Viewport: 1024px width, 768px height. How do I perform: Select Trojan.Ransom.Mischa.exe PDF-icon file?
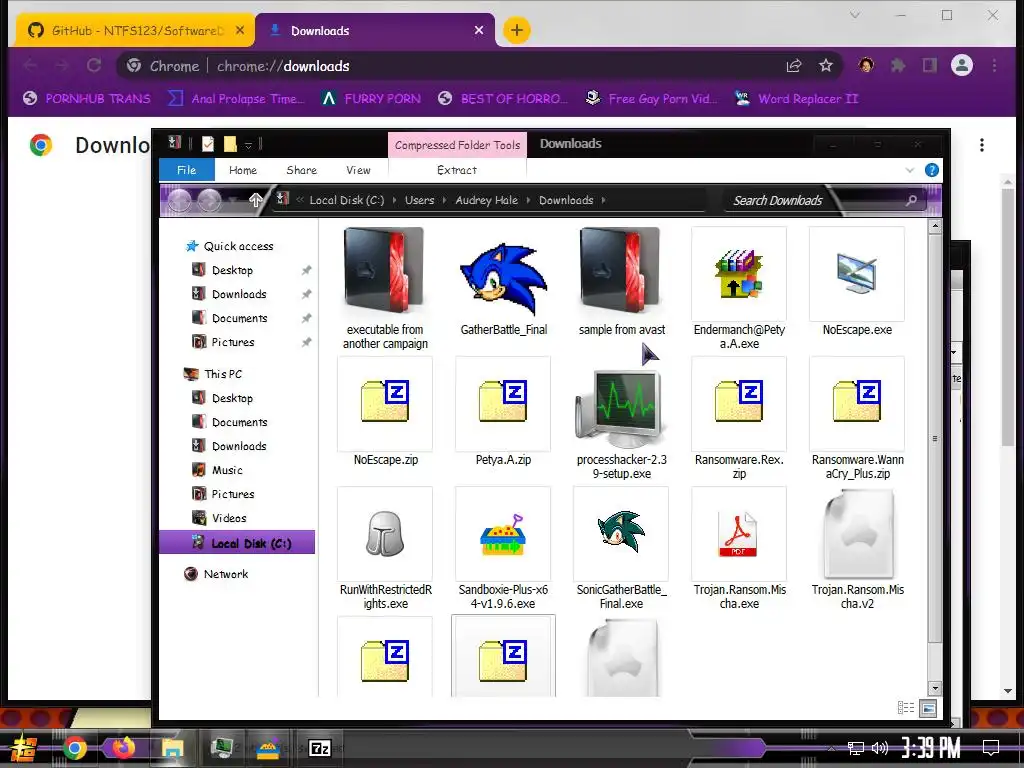[x=739, y=549]
